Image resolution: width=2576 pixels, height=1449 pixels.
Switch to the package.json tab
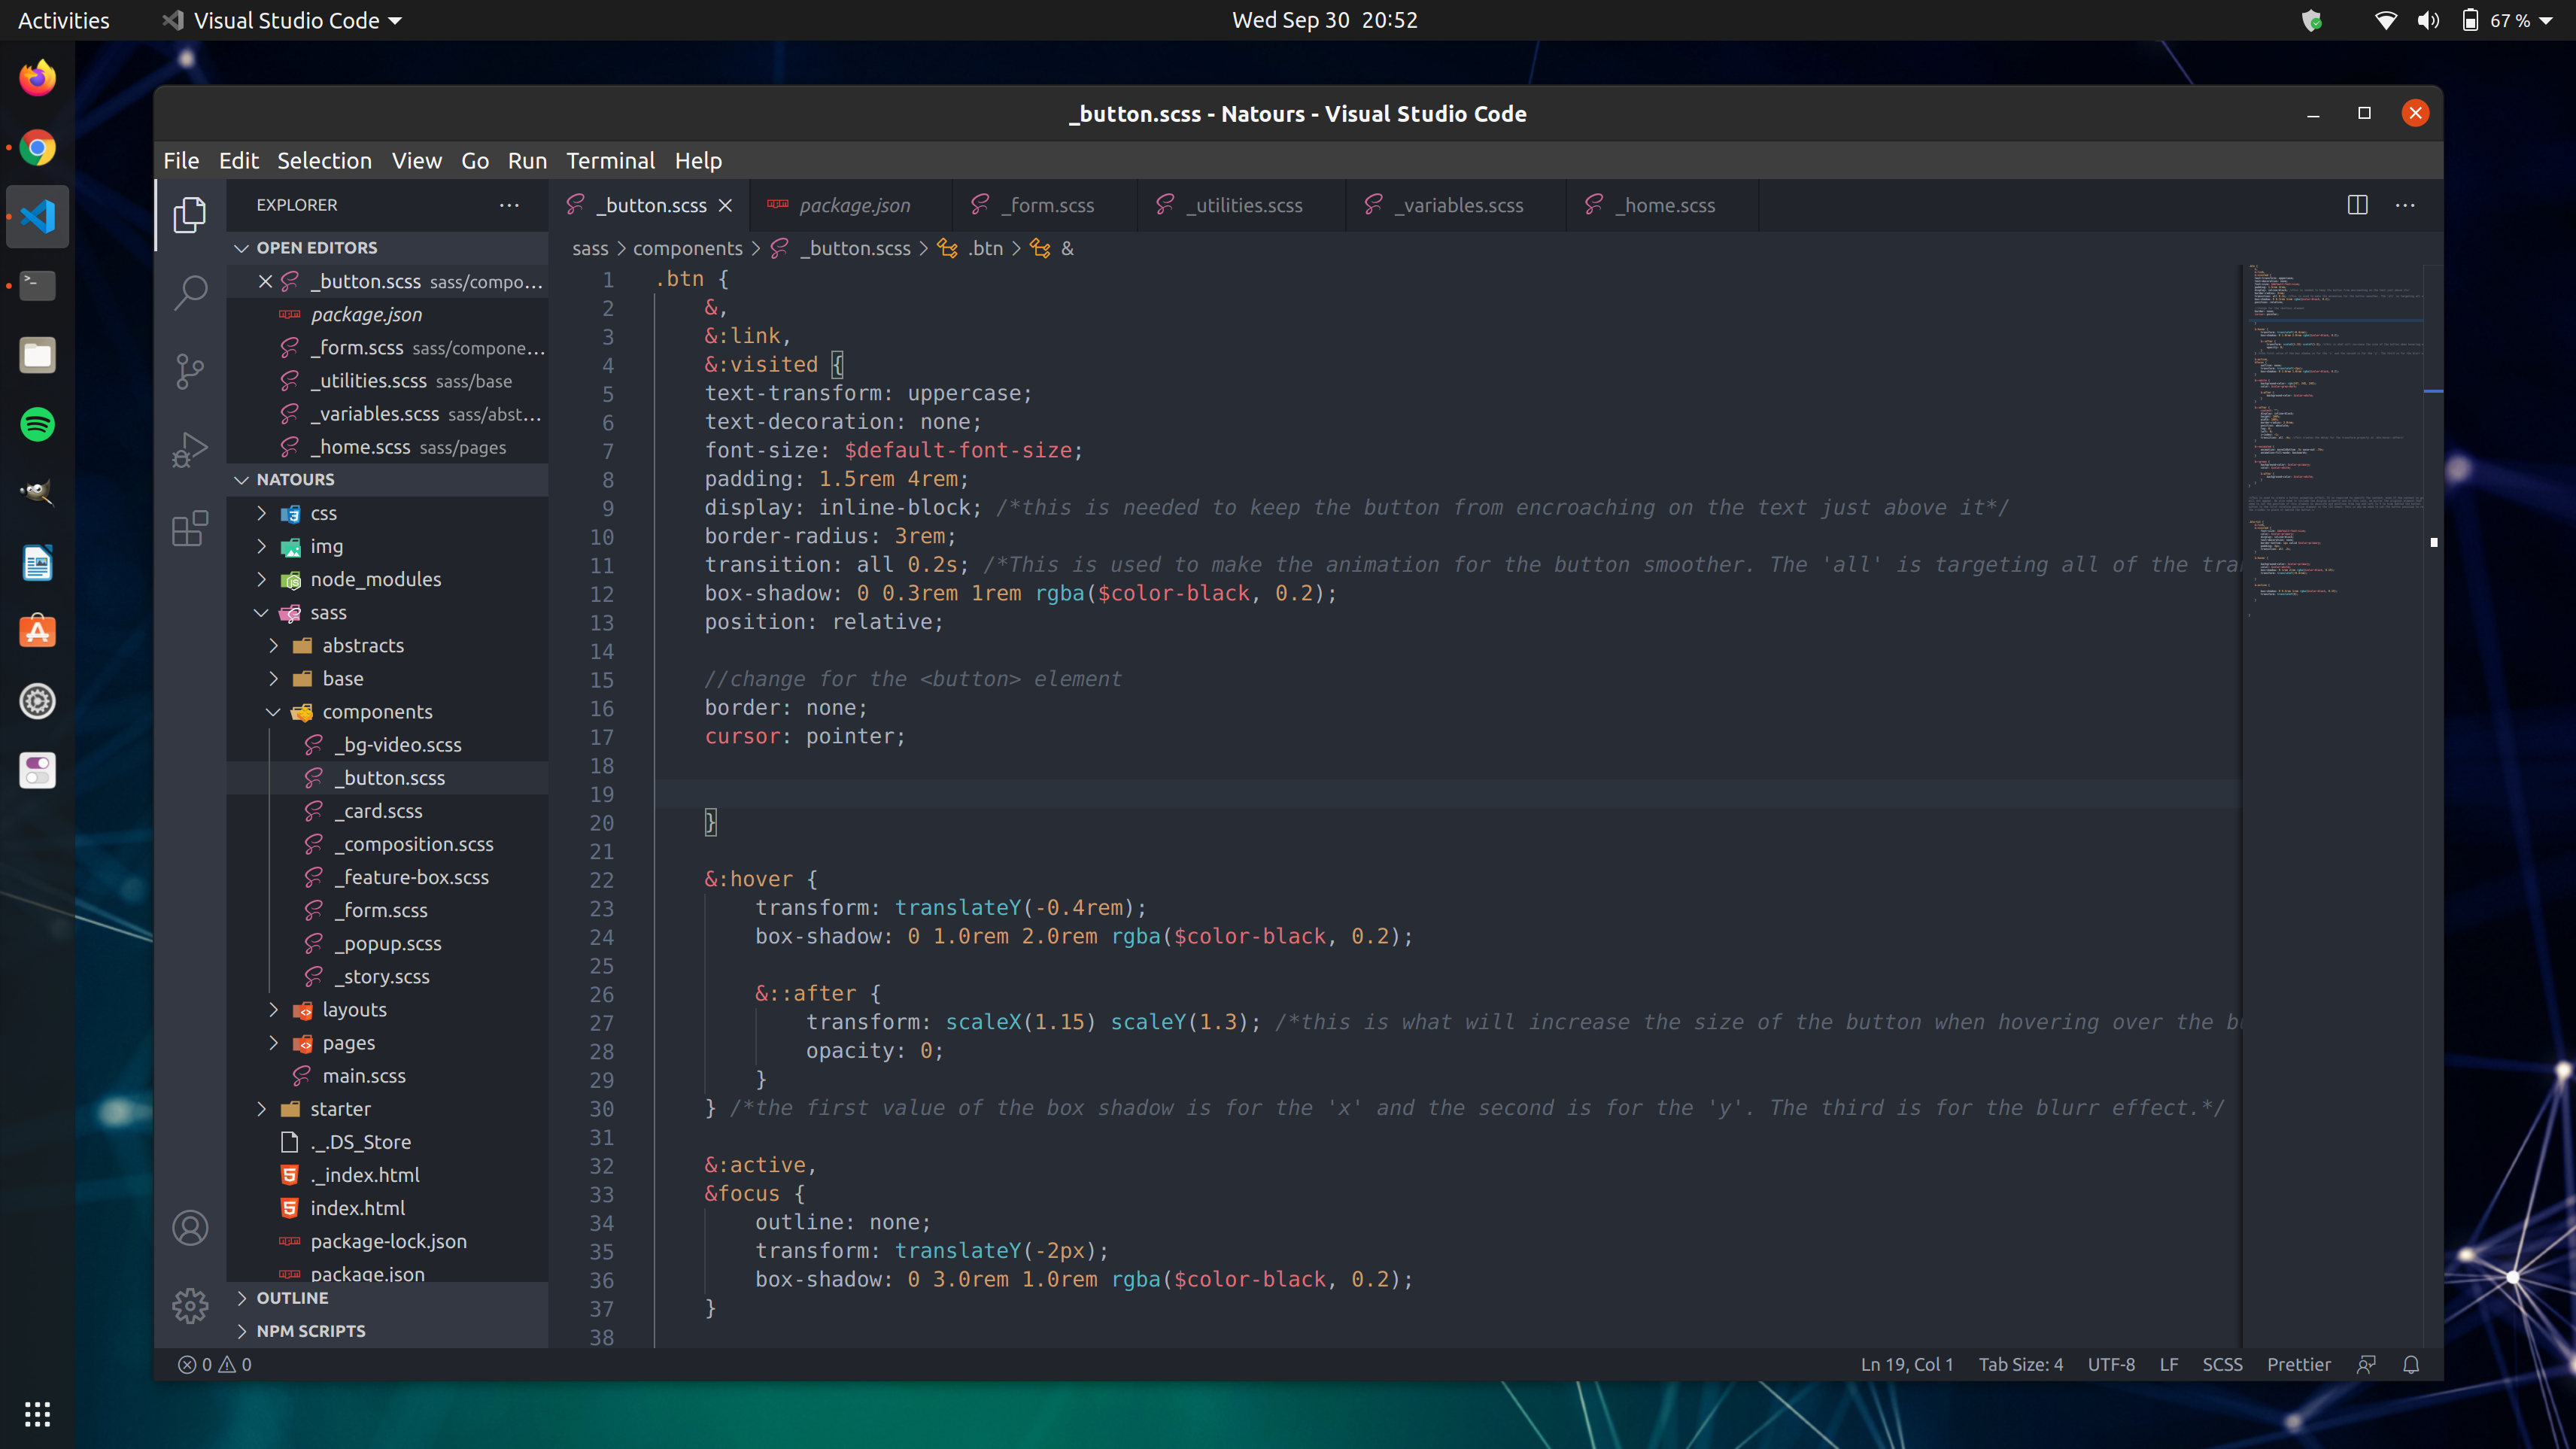click(850, 205)
